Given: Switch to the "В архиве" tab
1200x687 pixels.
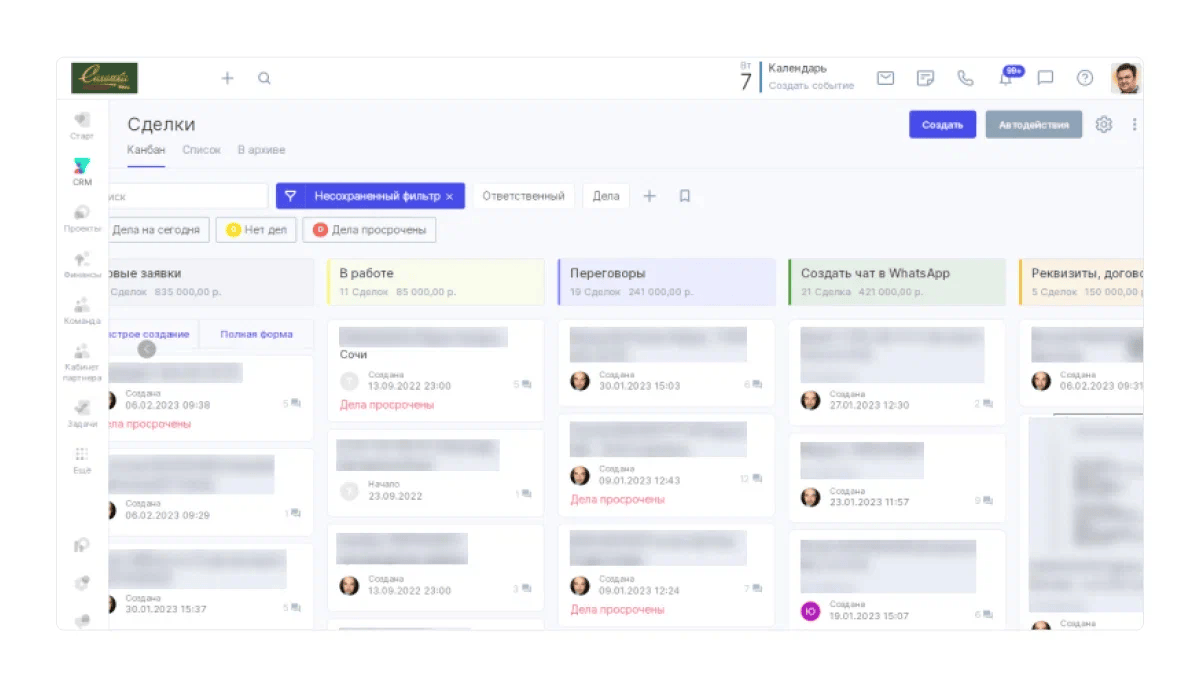Looking at the screenshot, I should tap(261, 150).
